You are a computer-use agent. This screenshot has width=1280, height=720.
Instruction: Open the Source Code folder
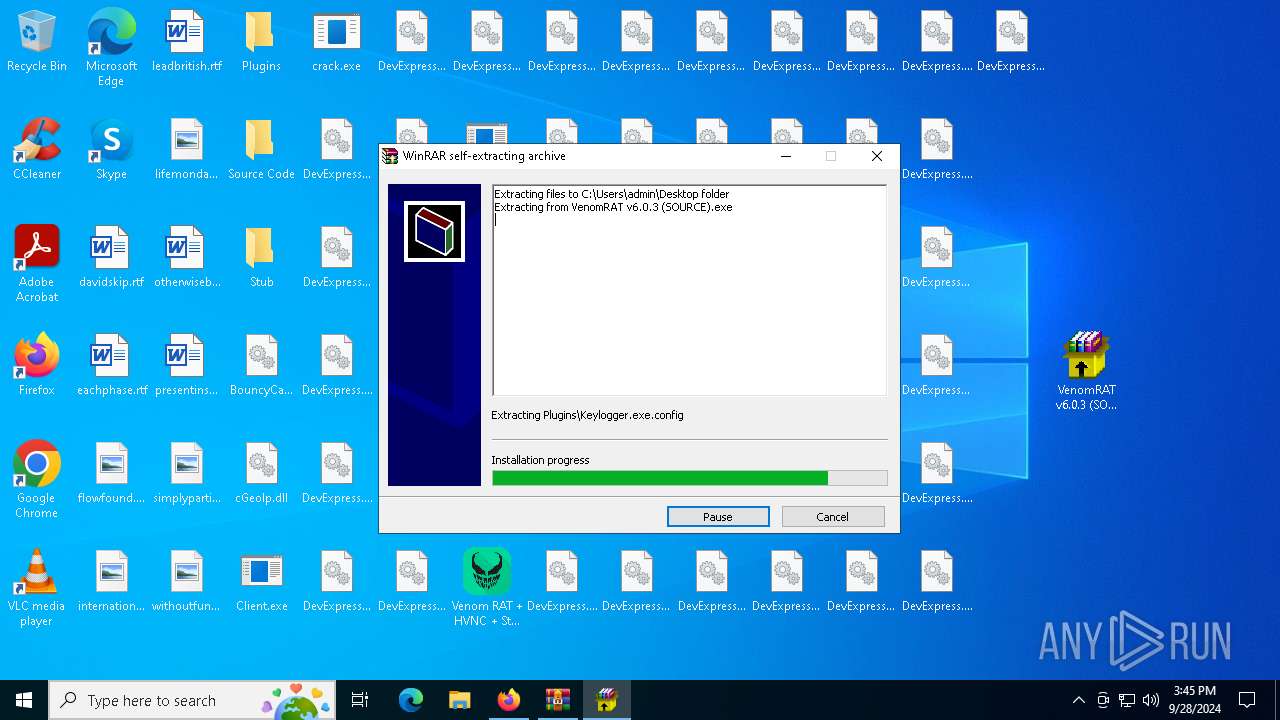tap(261, 150)
